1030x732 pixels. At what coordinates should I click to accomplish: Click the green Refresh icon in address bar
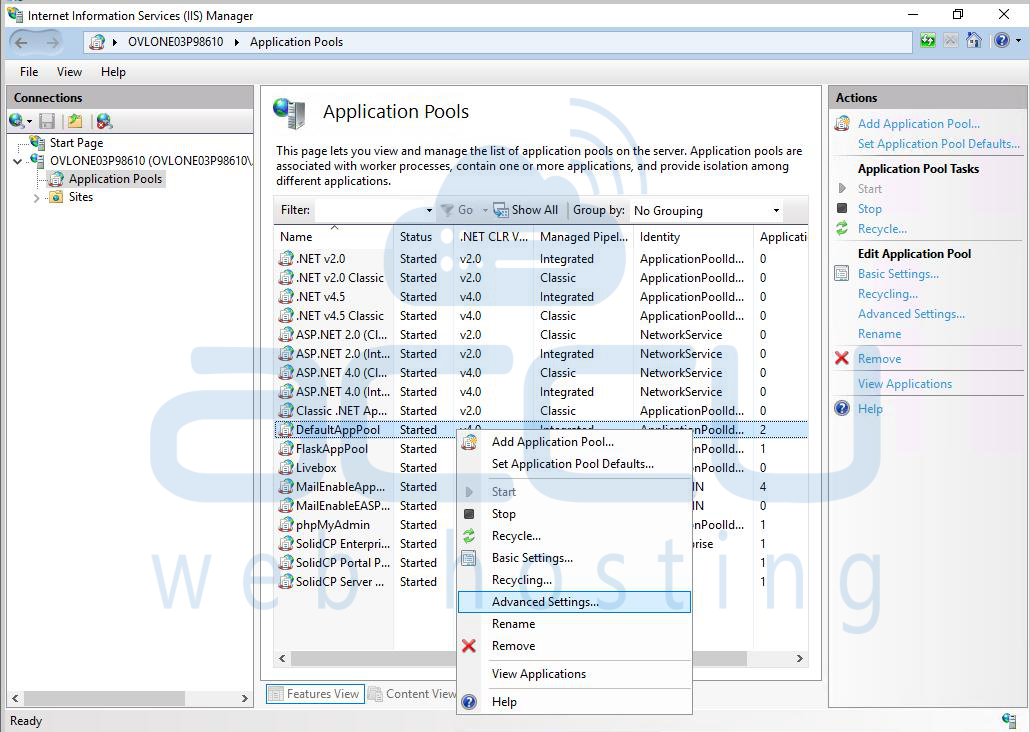[927, 41]
